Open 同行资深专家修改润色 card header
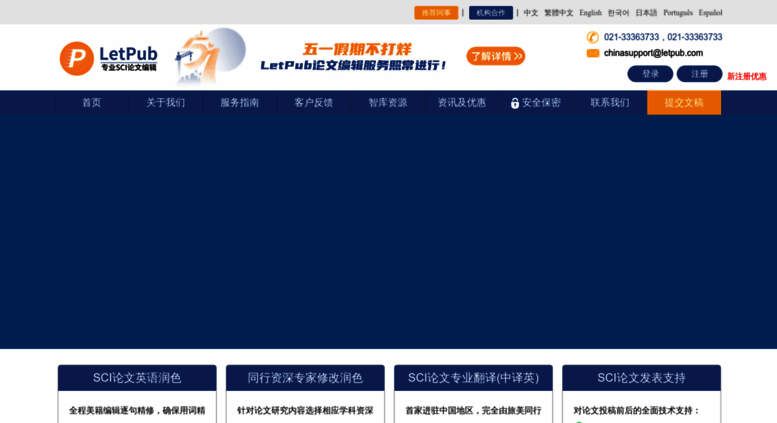The image size is (777, 423). click(x=305, y=378)
